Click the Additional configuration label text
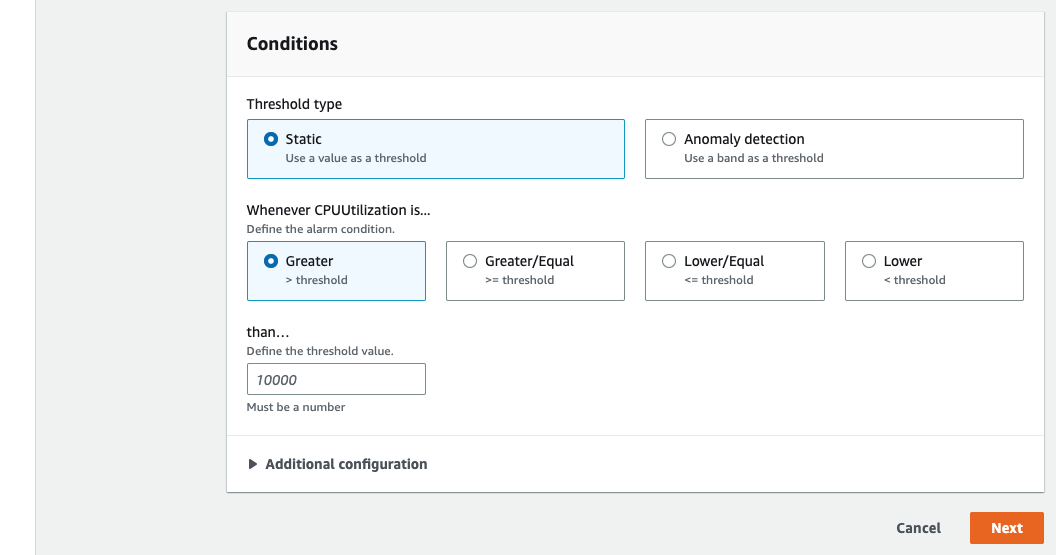The width and height of the screenshot is (1056, 555). pyautogui.click(x=346, y=464)
